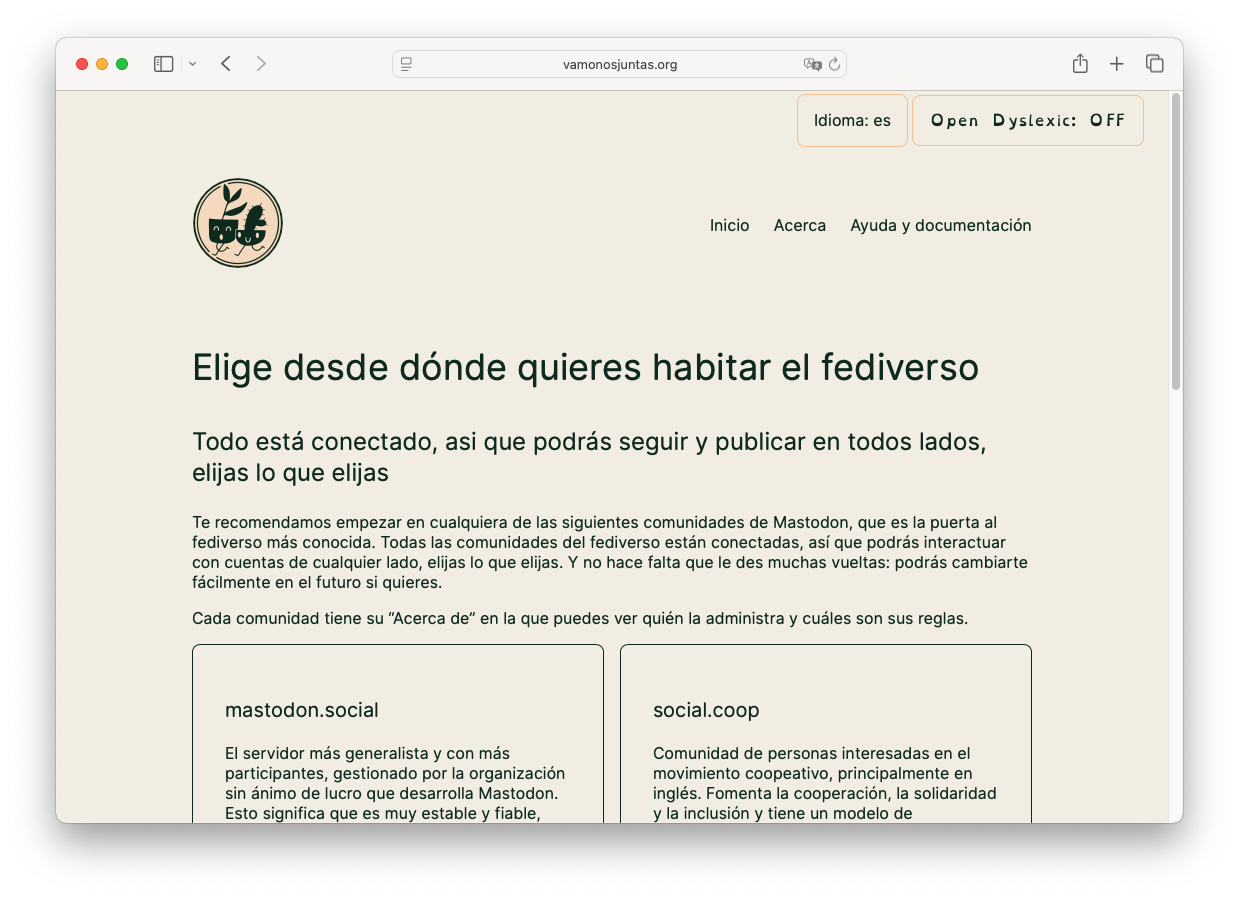Screen dimensions: 1239x897
Task: Go forward to the next page
Action: [x=261, y=64]
